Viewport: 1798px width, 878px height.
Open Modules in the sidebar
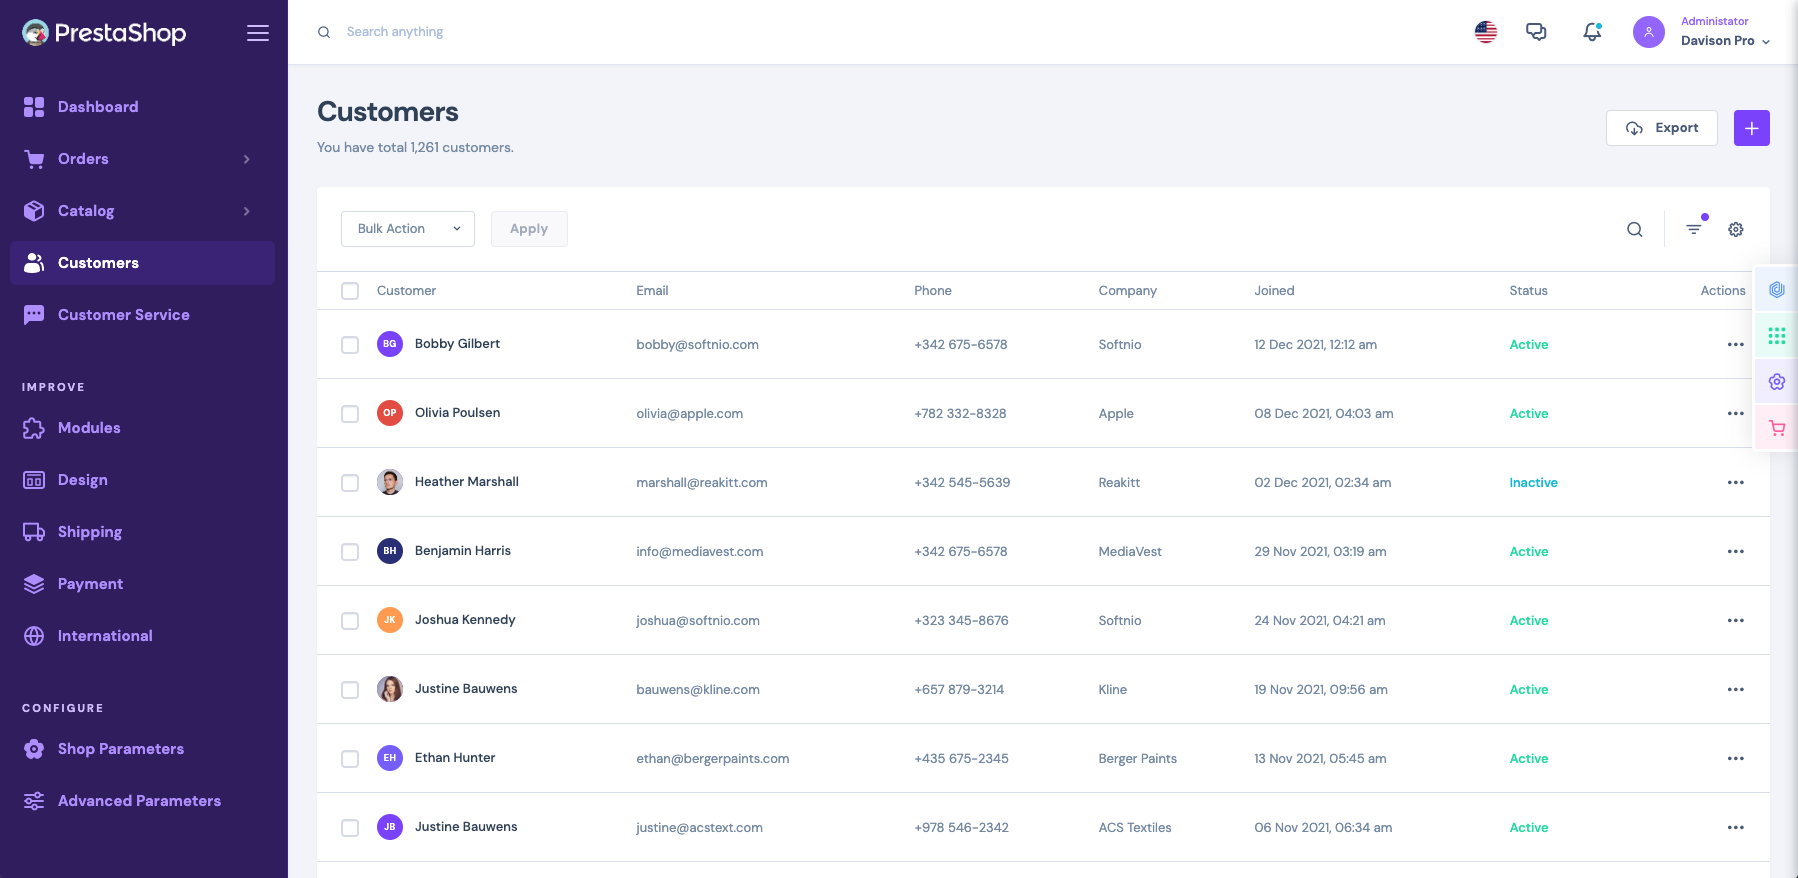click(x=143, y=428)
